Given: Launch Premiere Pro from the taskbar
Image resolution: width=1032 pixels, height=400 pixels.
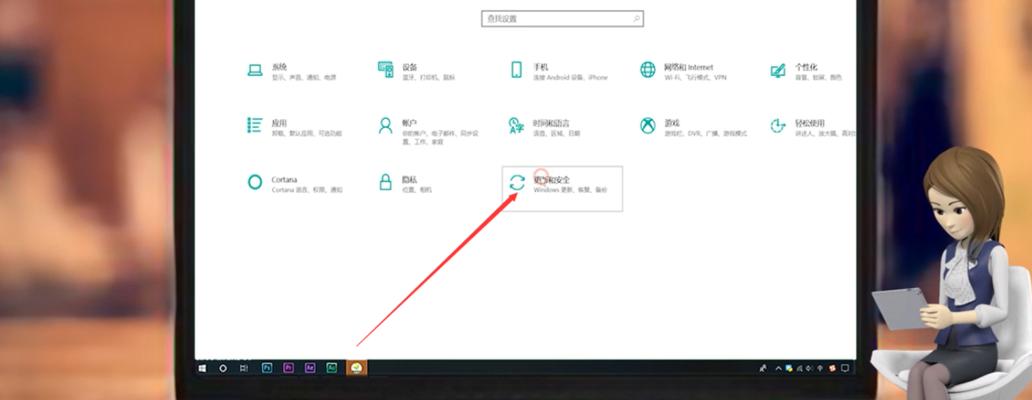Looking at the screenshot, I should [289, 368].
